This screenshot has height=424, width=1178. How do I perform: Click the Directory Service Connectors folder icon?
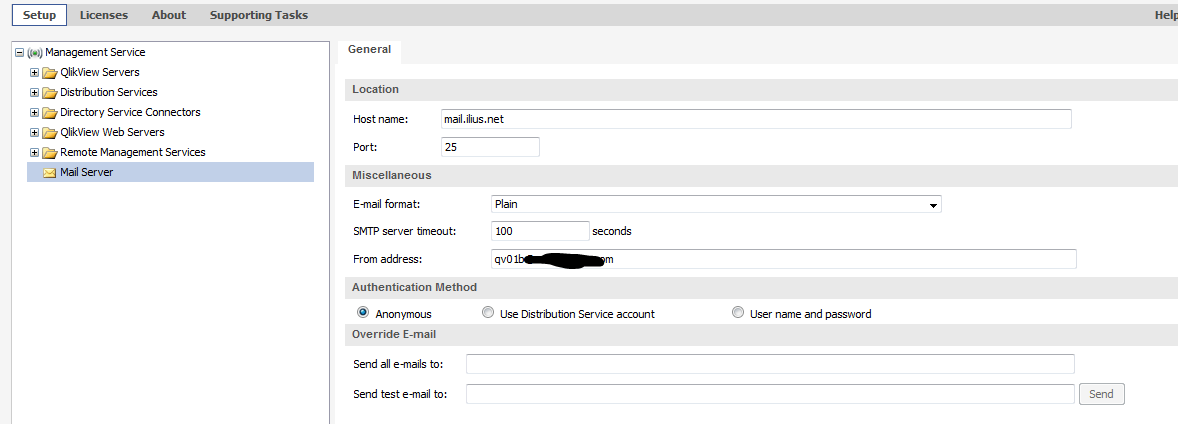(x=49, y=112)
